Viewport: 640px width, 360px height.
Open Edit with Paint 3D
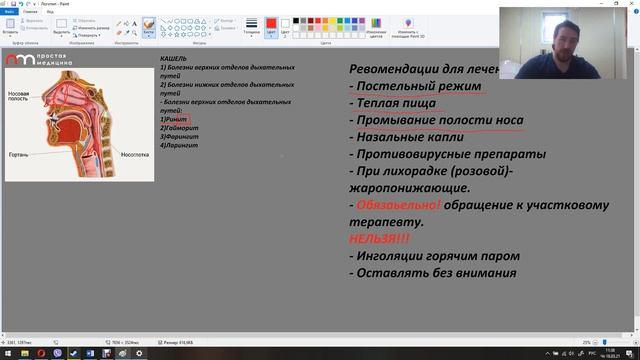click(408, 27)
